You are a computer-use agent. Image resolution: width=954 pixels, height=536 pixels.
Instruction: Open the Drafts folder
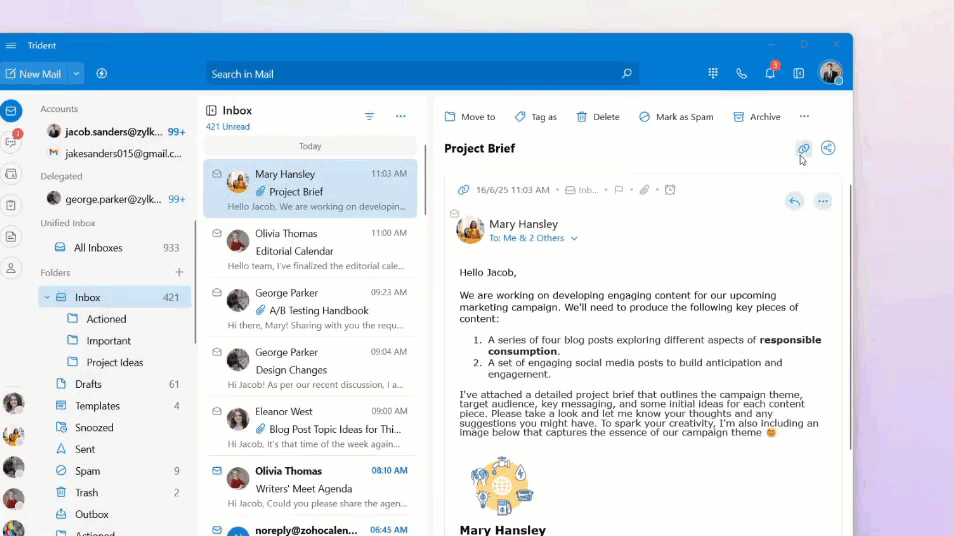pyautogui.click(x=114, y=384)
